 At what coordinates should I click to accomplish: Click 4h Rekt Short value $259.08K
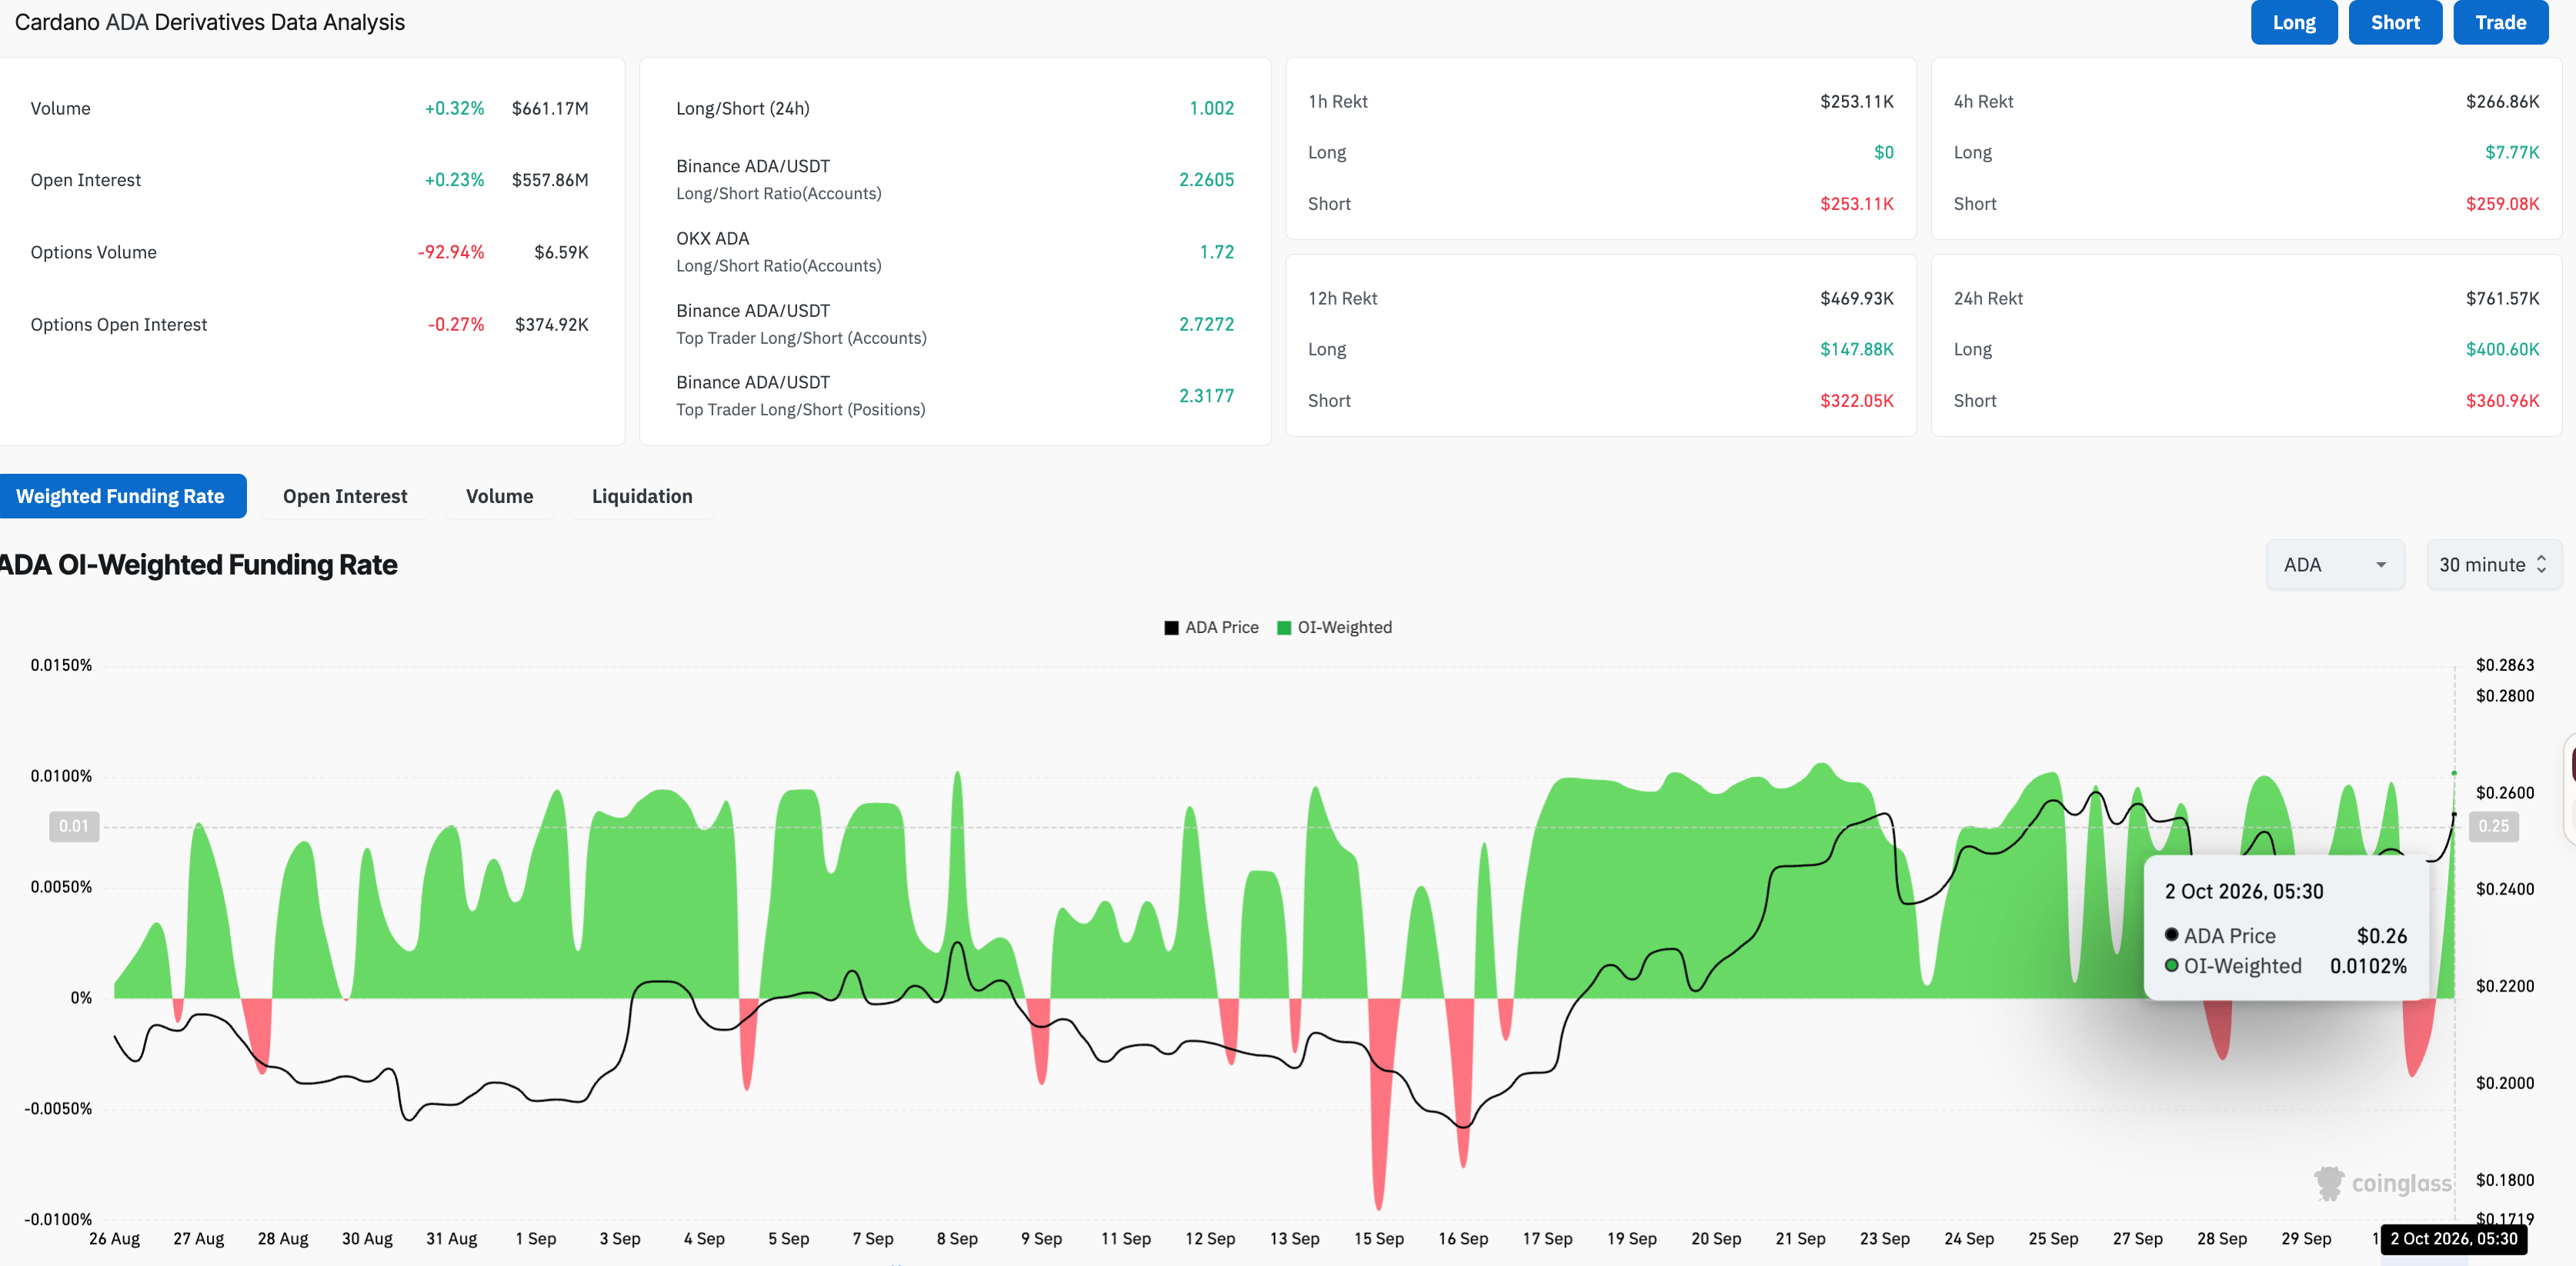tap(2502, 204)
